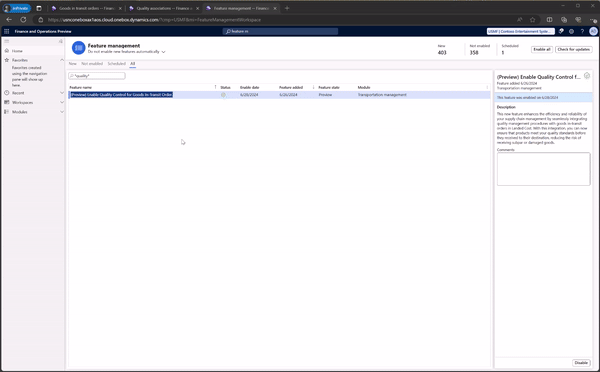Refresh the browser page
Image resolution: width=600 pixels, height=372 pixels.
pos(23,20)
